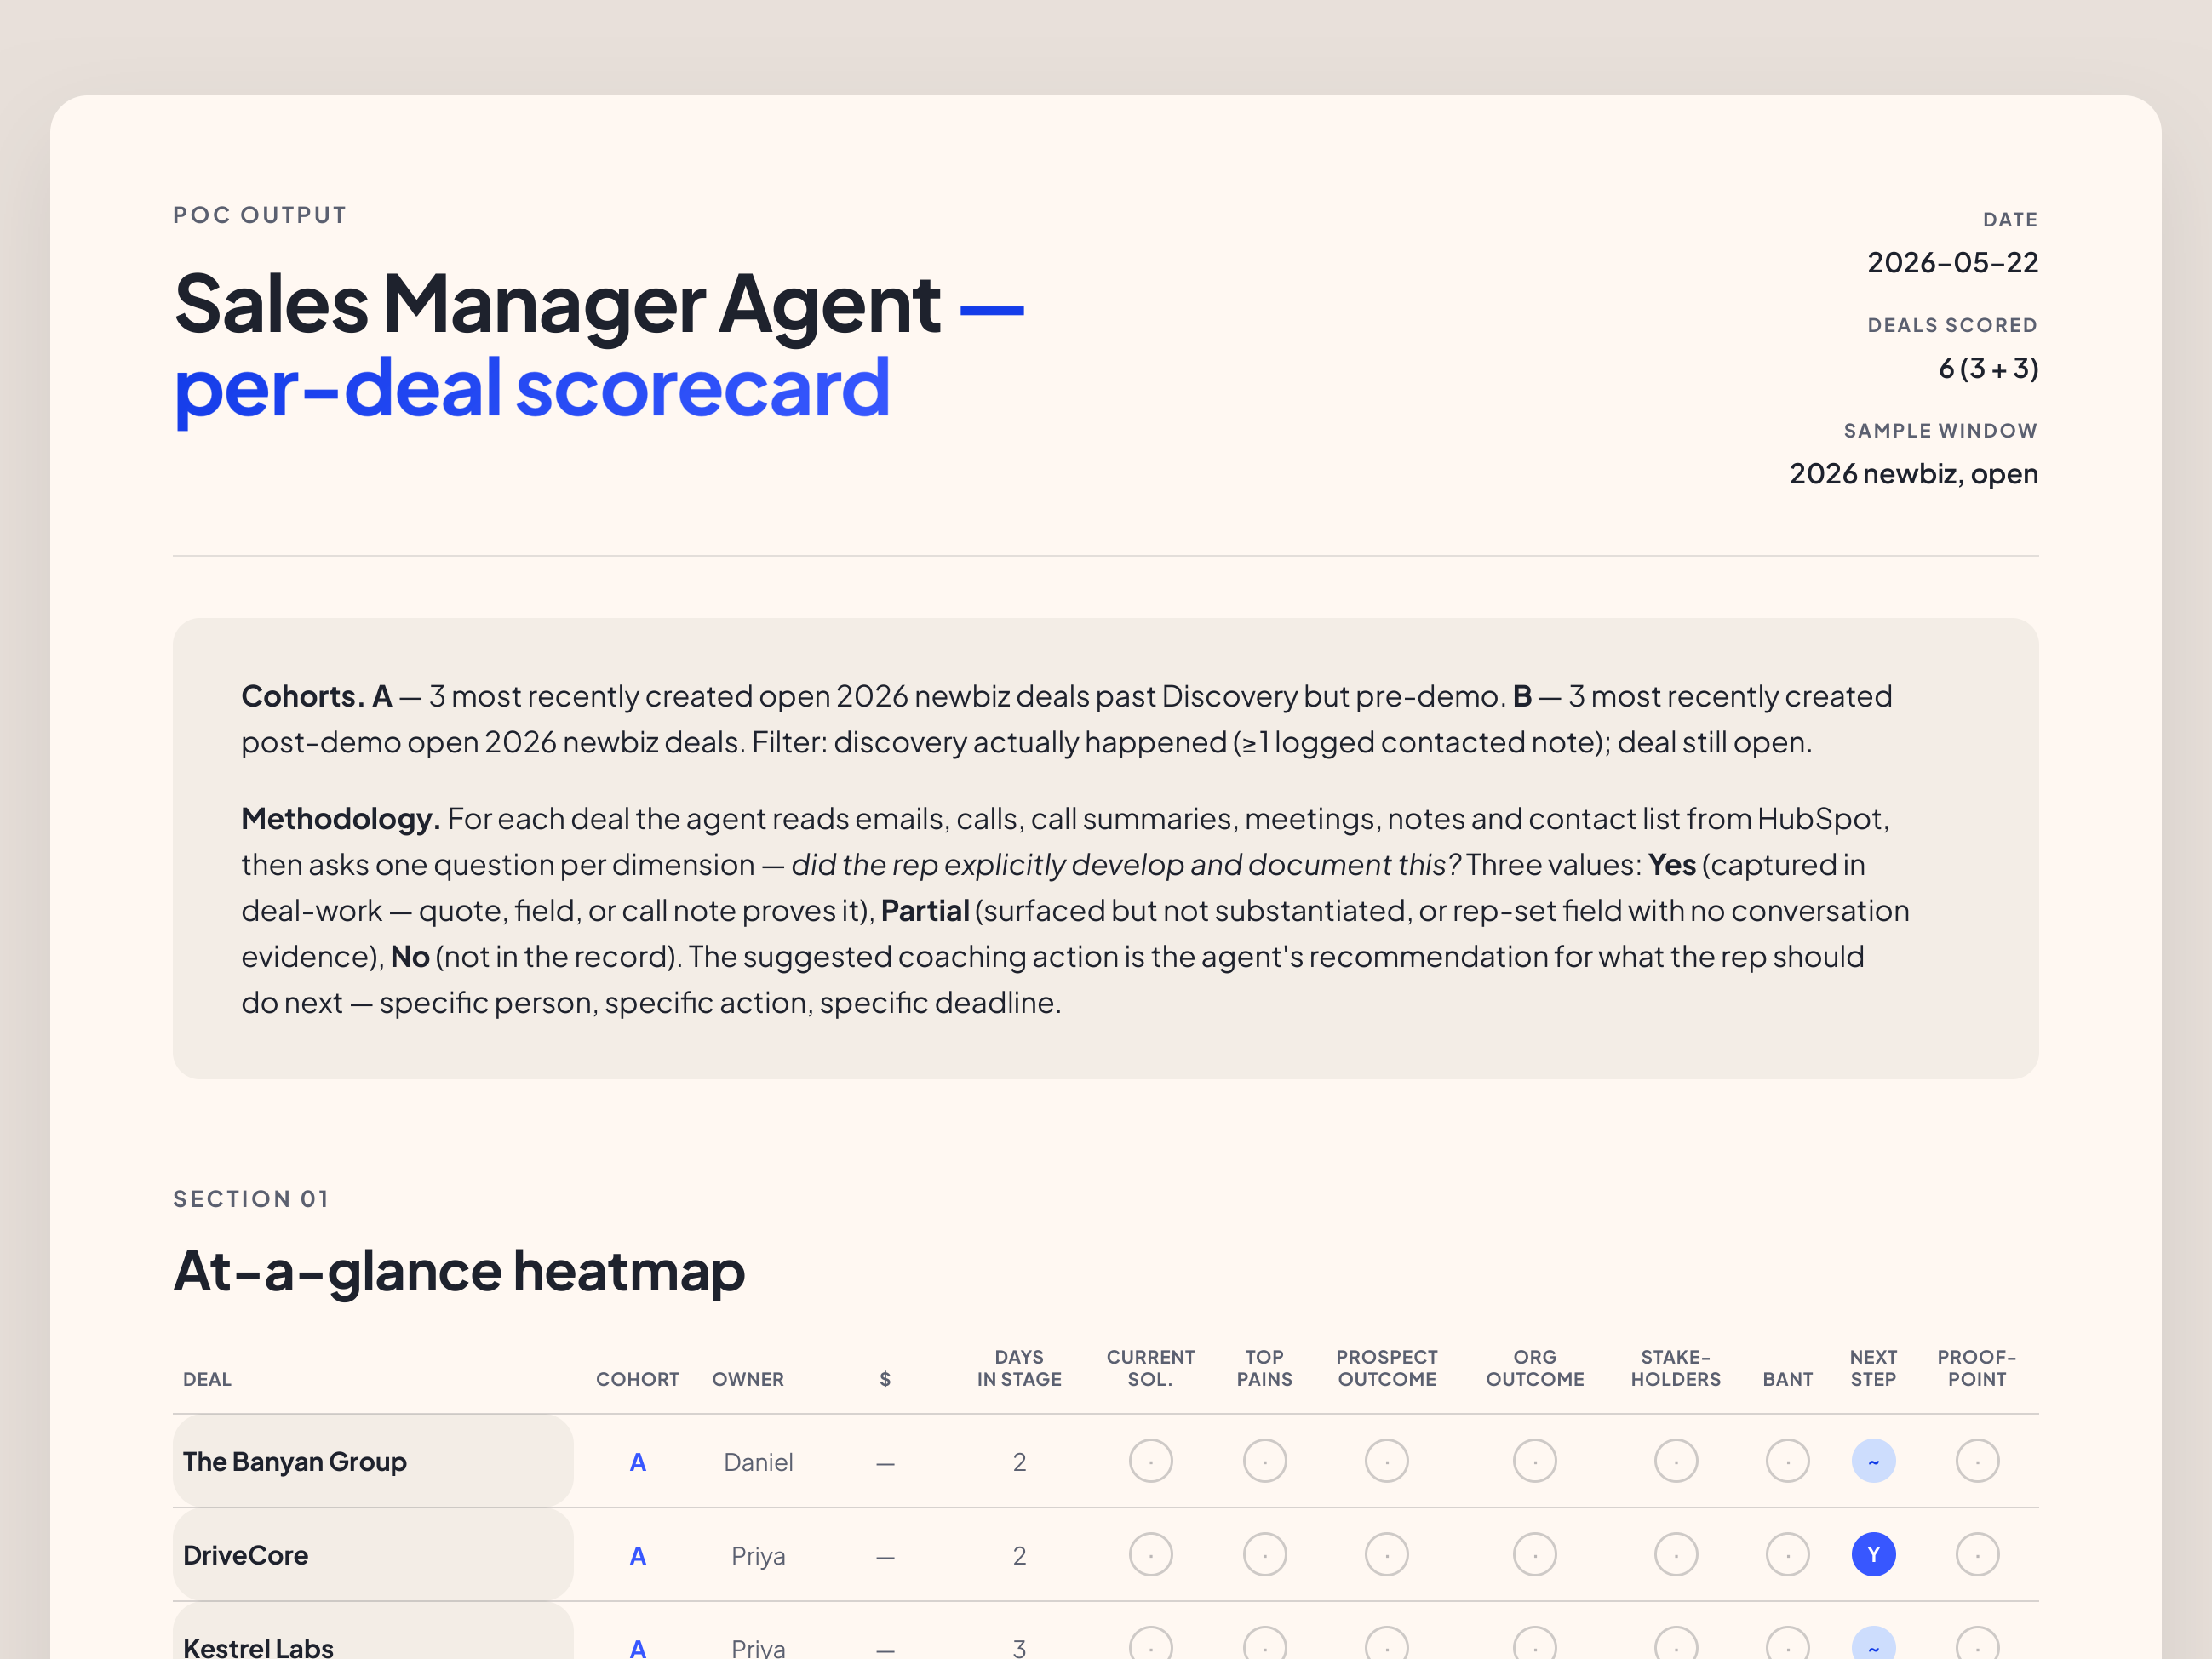The width and height of the screenshot is (2212, 1659).
Task: Click DriveCore Proof-Point circle
Action: [x=1977, y=1555]
